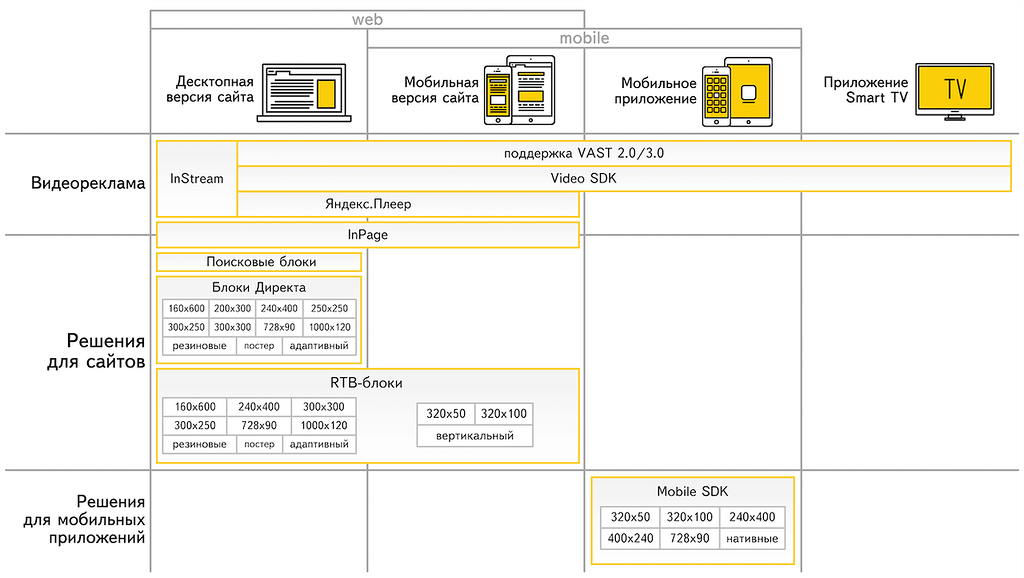
Task: Select the "mobile" header label
Action: (584, 39)
